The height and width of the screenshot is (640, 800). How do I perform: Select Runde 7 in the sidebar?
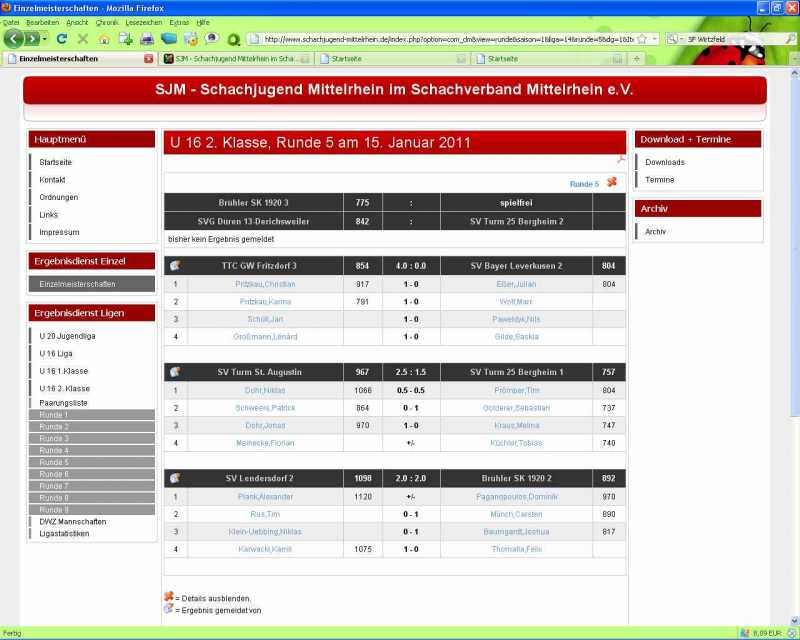click(x=54, y=486)
